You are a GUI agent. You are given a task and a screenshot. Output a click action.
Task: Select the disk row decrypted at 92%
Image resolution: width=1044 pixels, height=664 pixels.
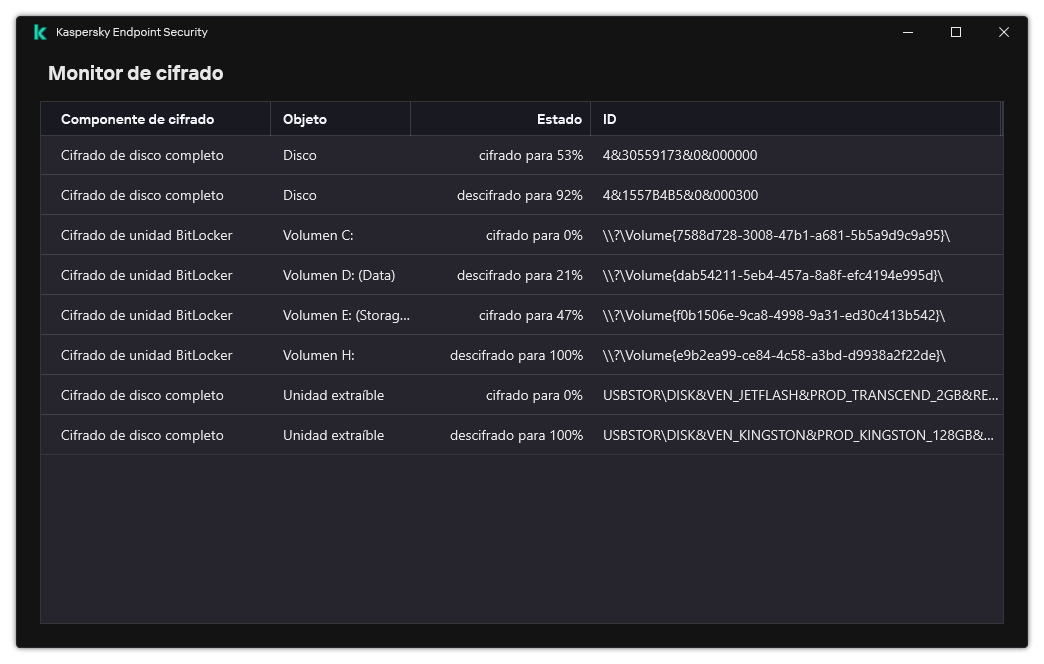[x=142, y=195]
